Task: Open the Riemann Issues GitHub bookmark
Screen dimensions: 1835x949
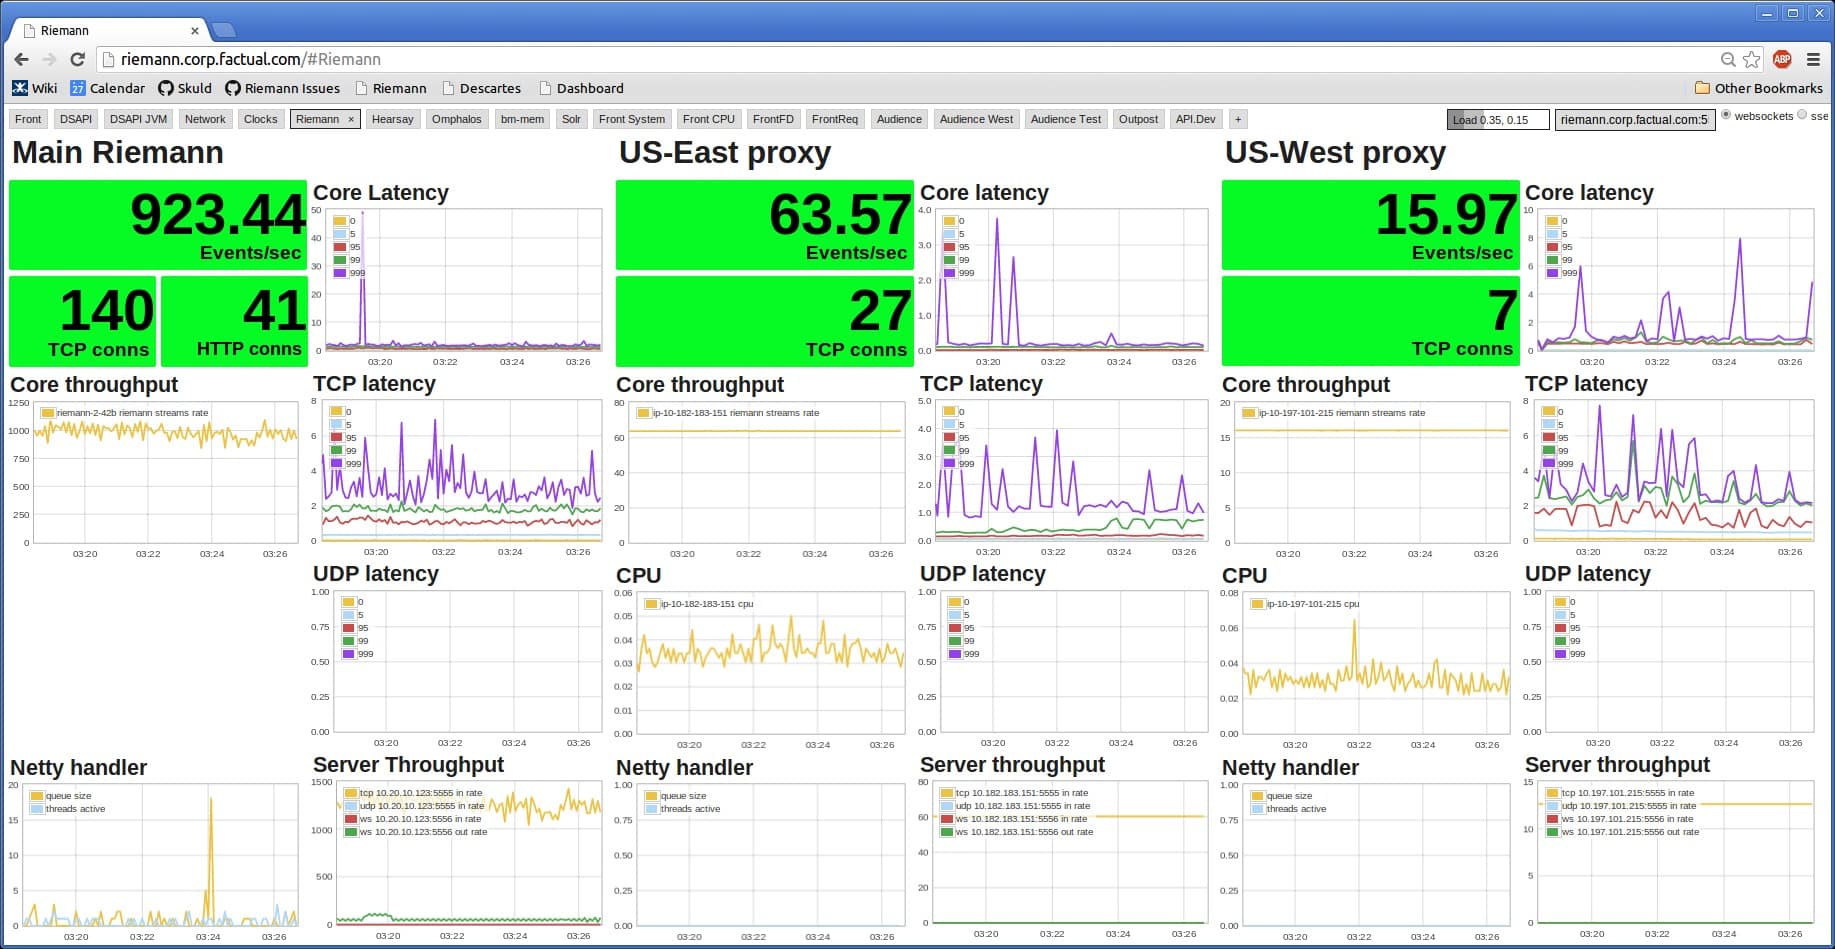Action: point(283,88)
